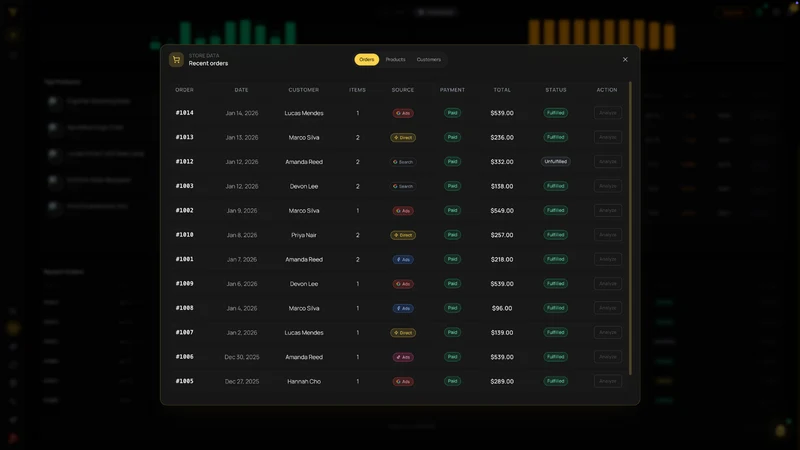Click order number #1012

coord(185,162)
